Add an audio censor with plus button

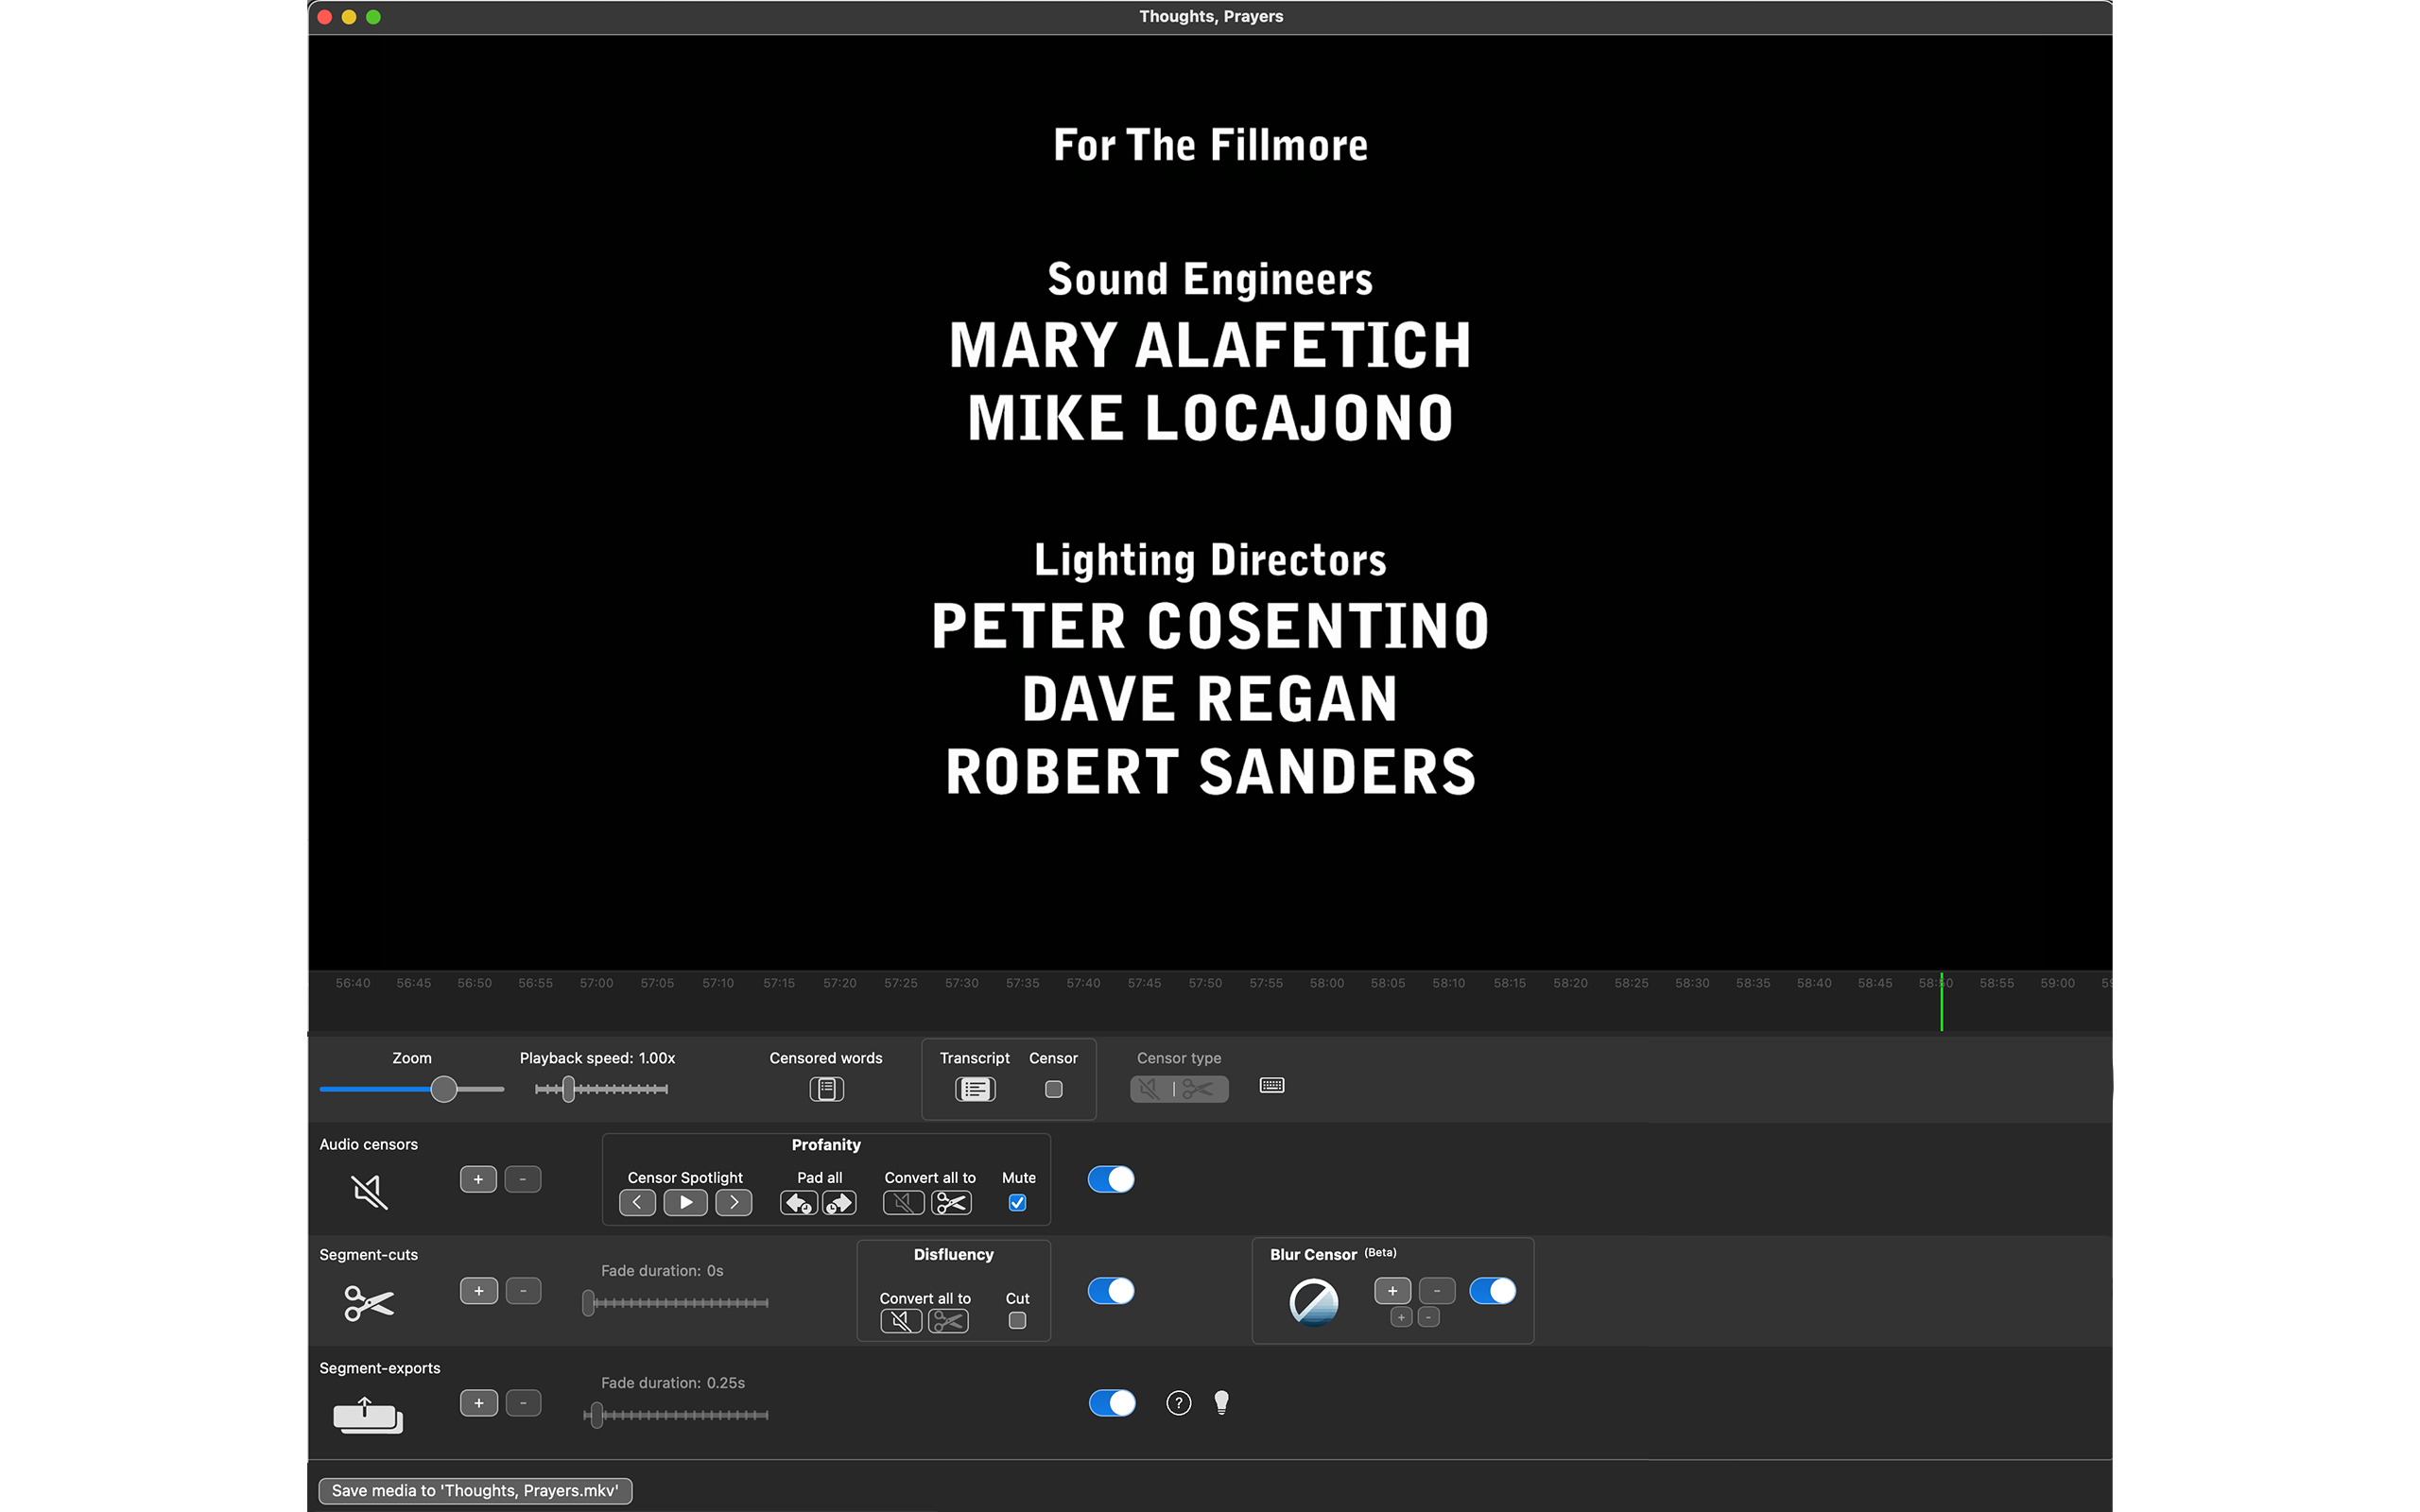click(478, 1180)
